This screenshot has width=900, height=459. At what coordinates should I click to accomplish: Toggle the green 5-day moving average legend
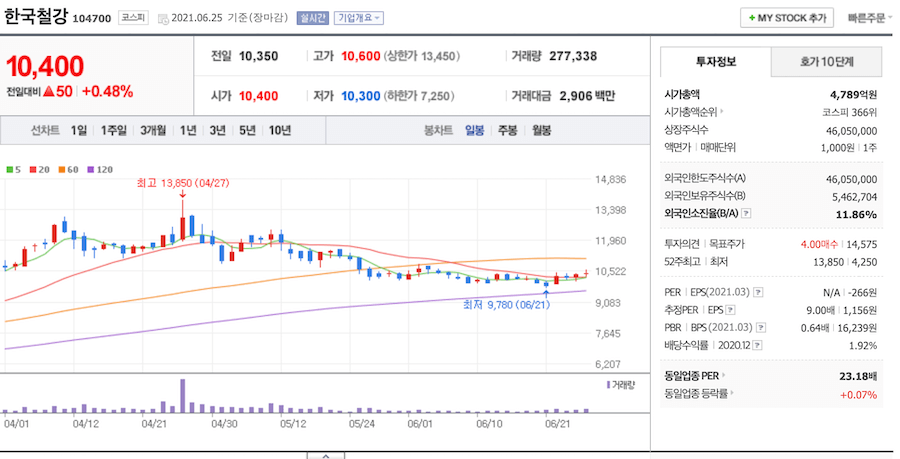[14, 170]
